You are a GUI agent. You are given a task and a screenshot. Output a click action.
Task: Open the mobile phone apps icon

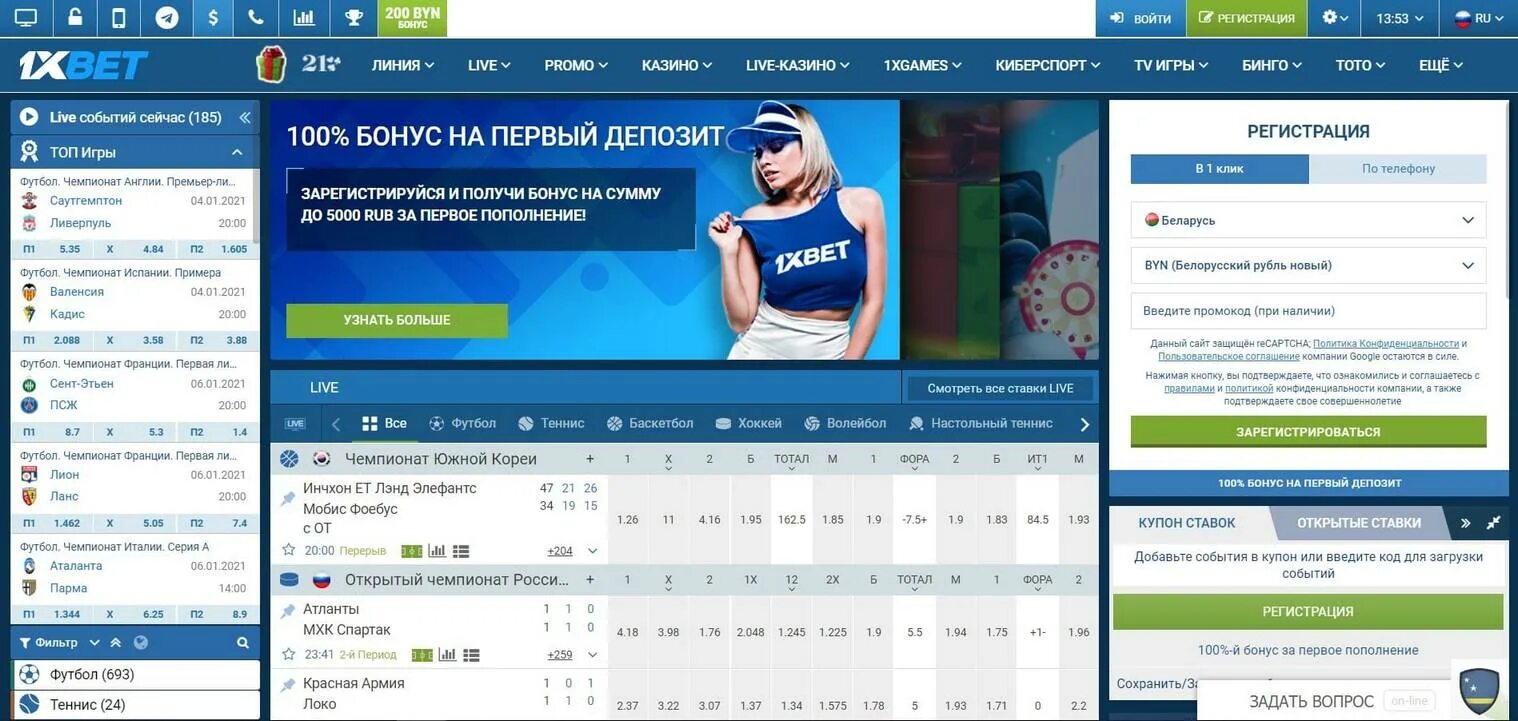click(119, 18)
